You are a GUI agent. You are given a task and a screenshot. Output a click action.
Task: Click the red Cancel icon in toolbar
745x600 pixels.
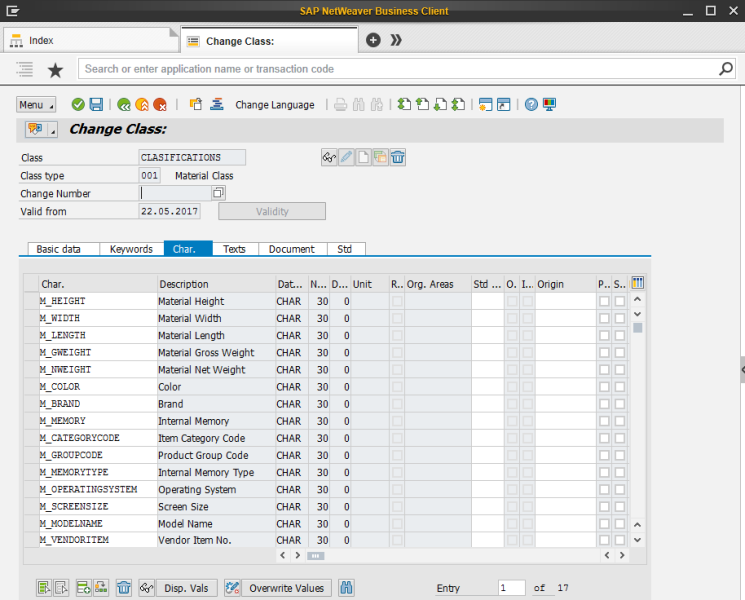point(158,104)
